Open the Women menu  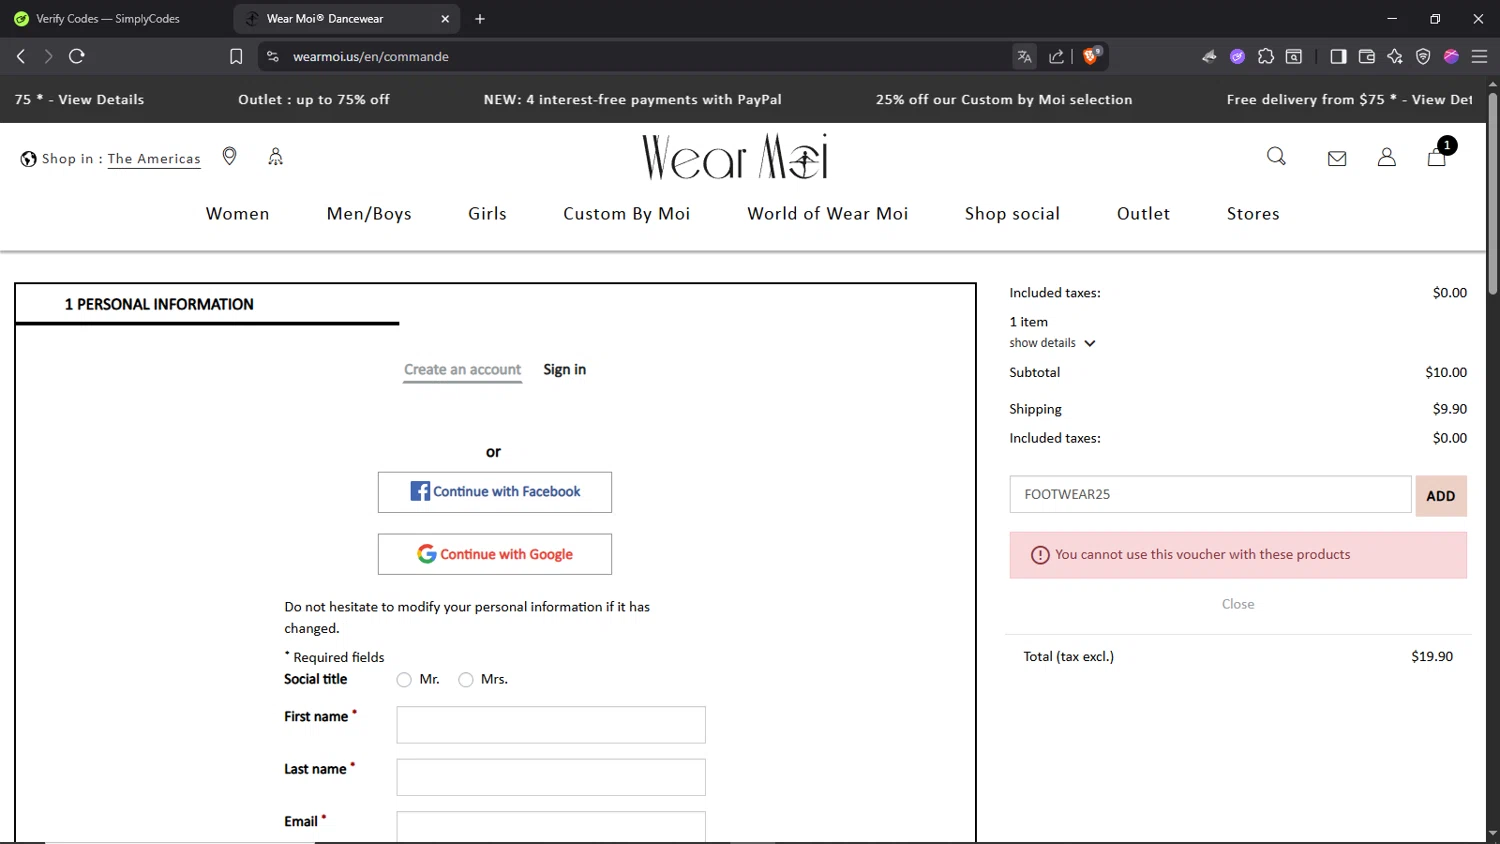[238, 214]
